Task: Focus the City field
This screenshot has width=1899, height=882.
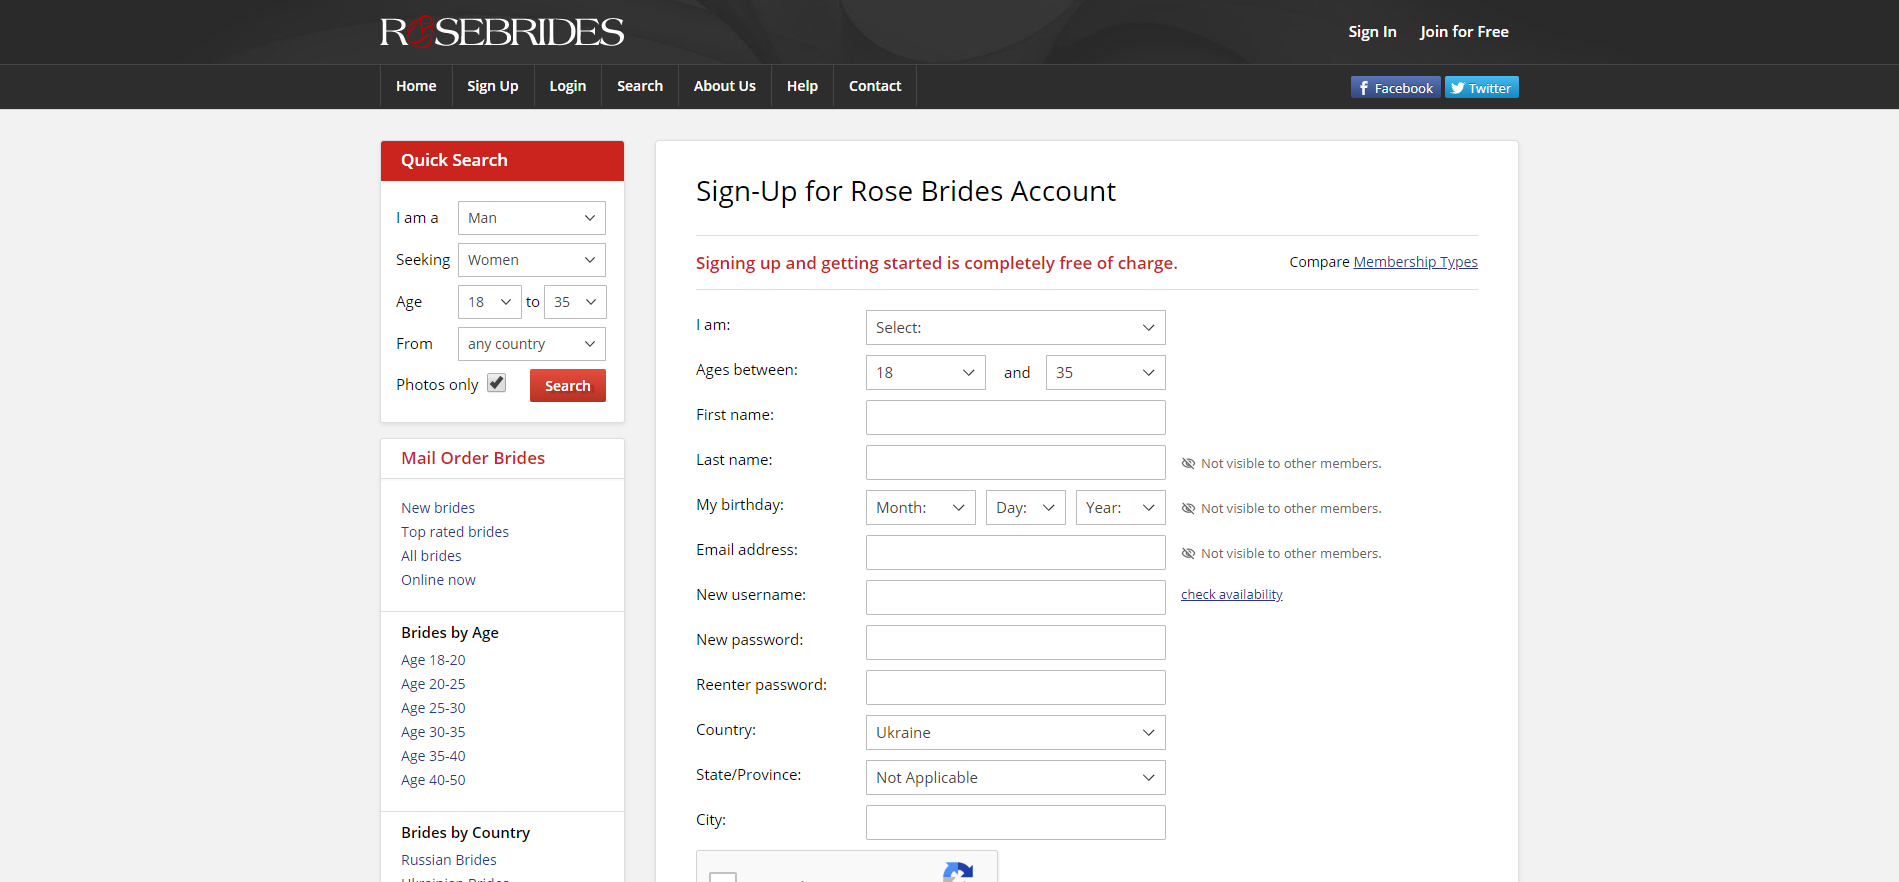Action: tap(1015, 822)
